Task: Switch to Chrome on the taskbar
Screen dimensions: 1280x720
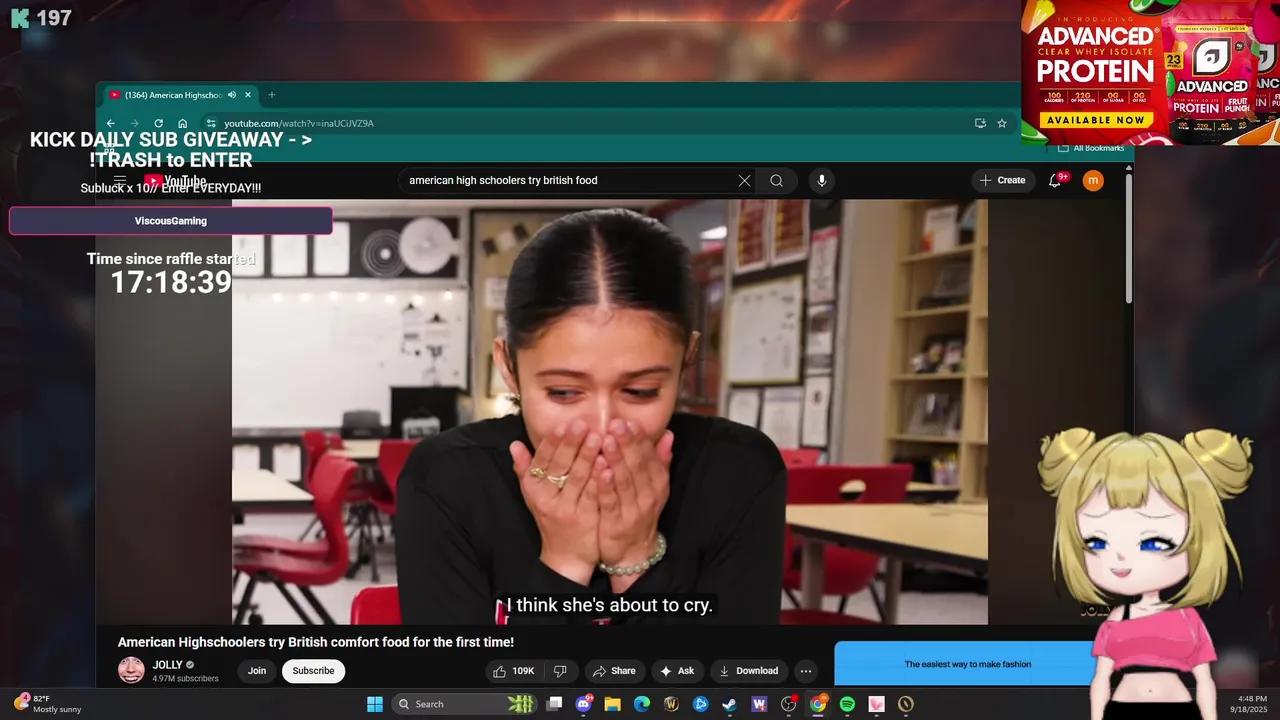Action: coord(818,704)
